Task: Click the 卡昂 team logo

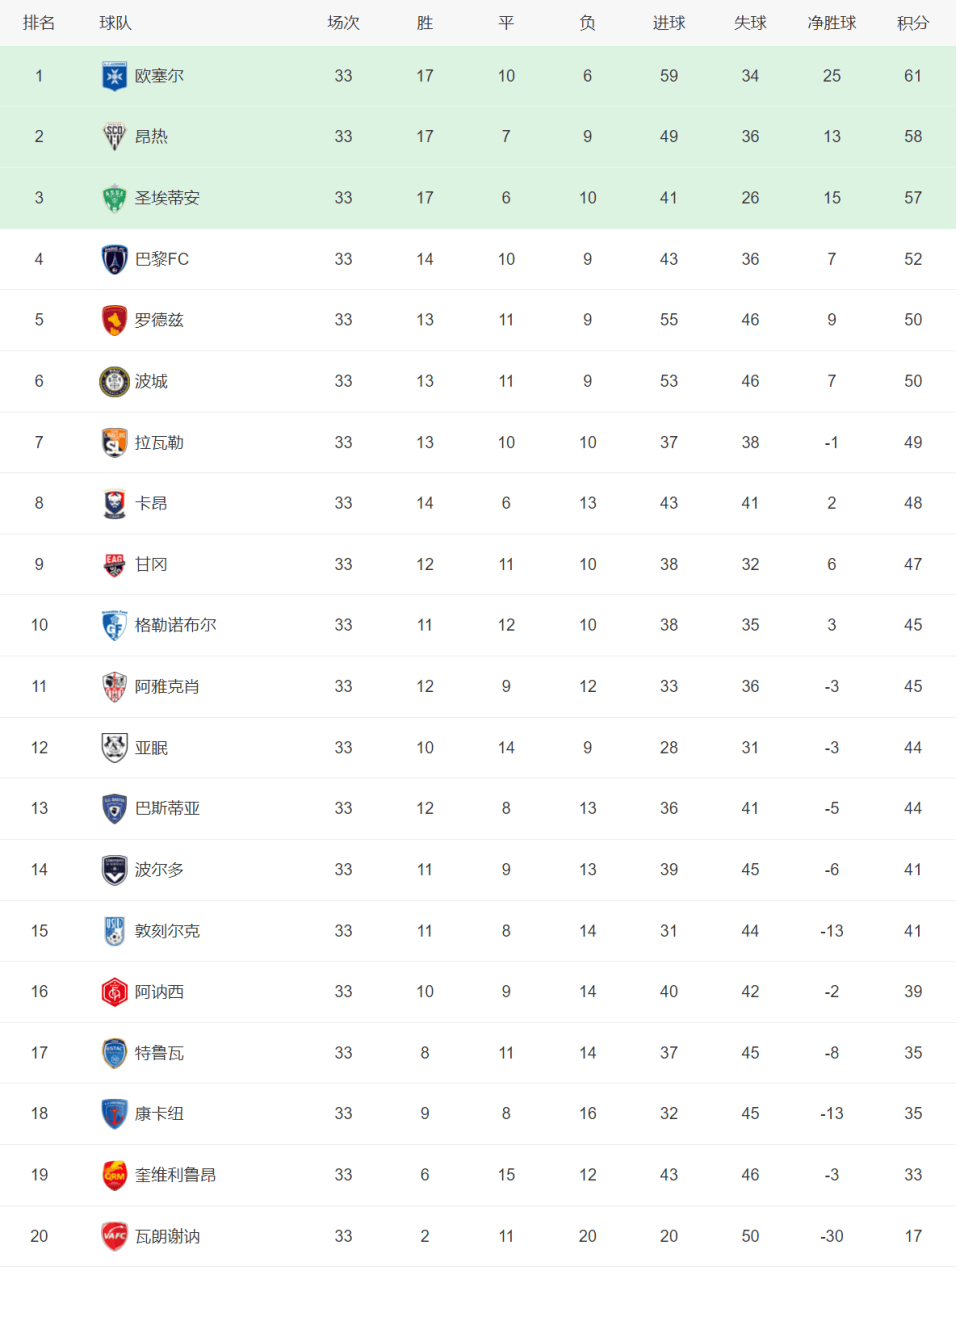Action: pos(114,503)
